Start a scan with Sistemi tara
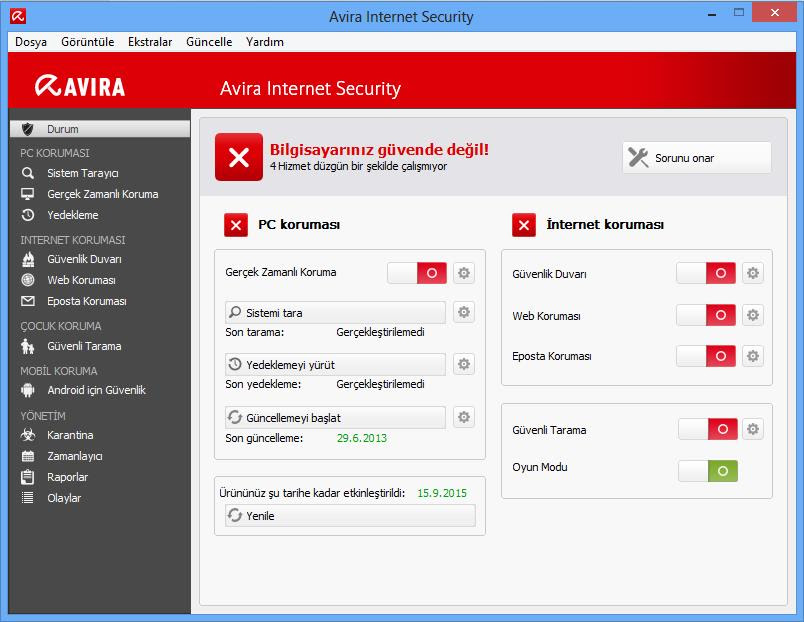Image resolution: width=804 pixels, height=622 pixels. (335, 312)
